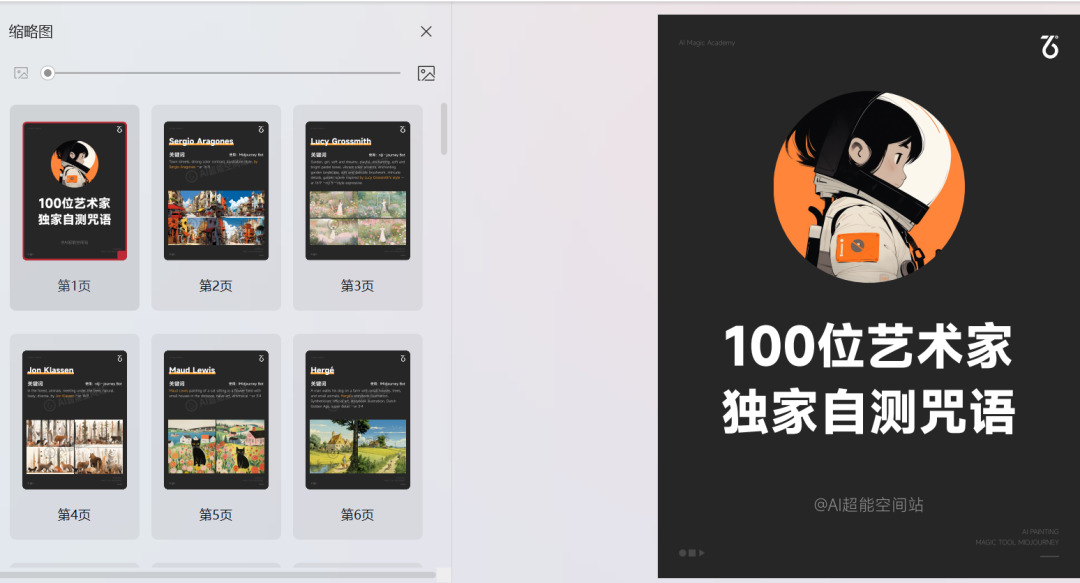Click the small-thumbnail size icon
1080x583 pixels.
click(x=21, y=73)
